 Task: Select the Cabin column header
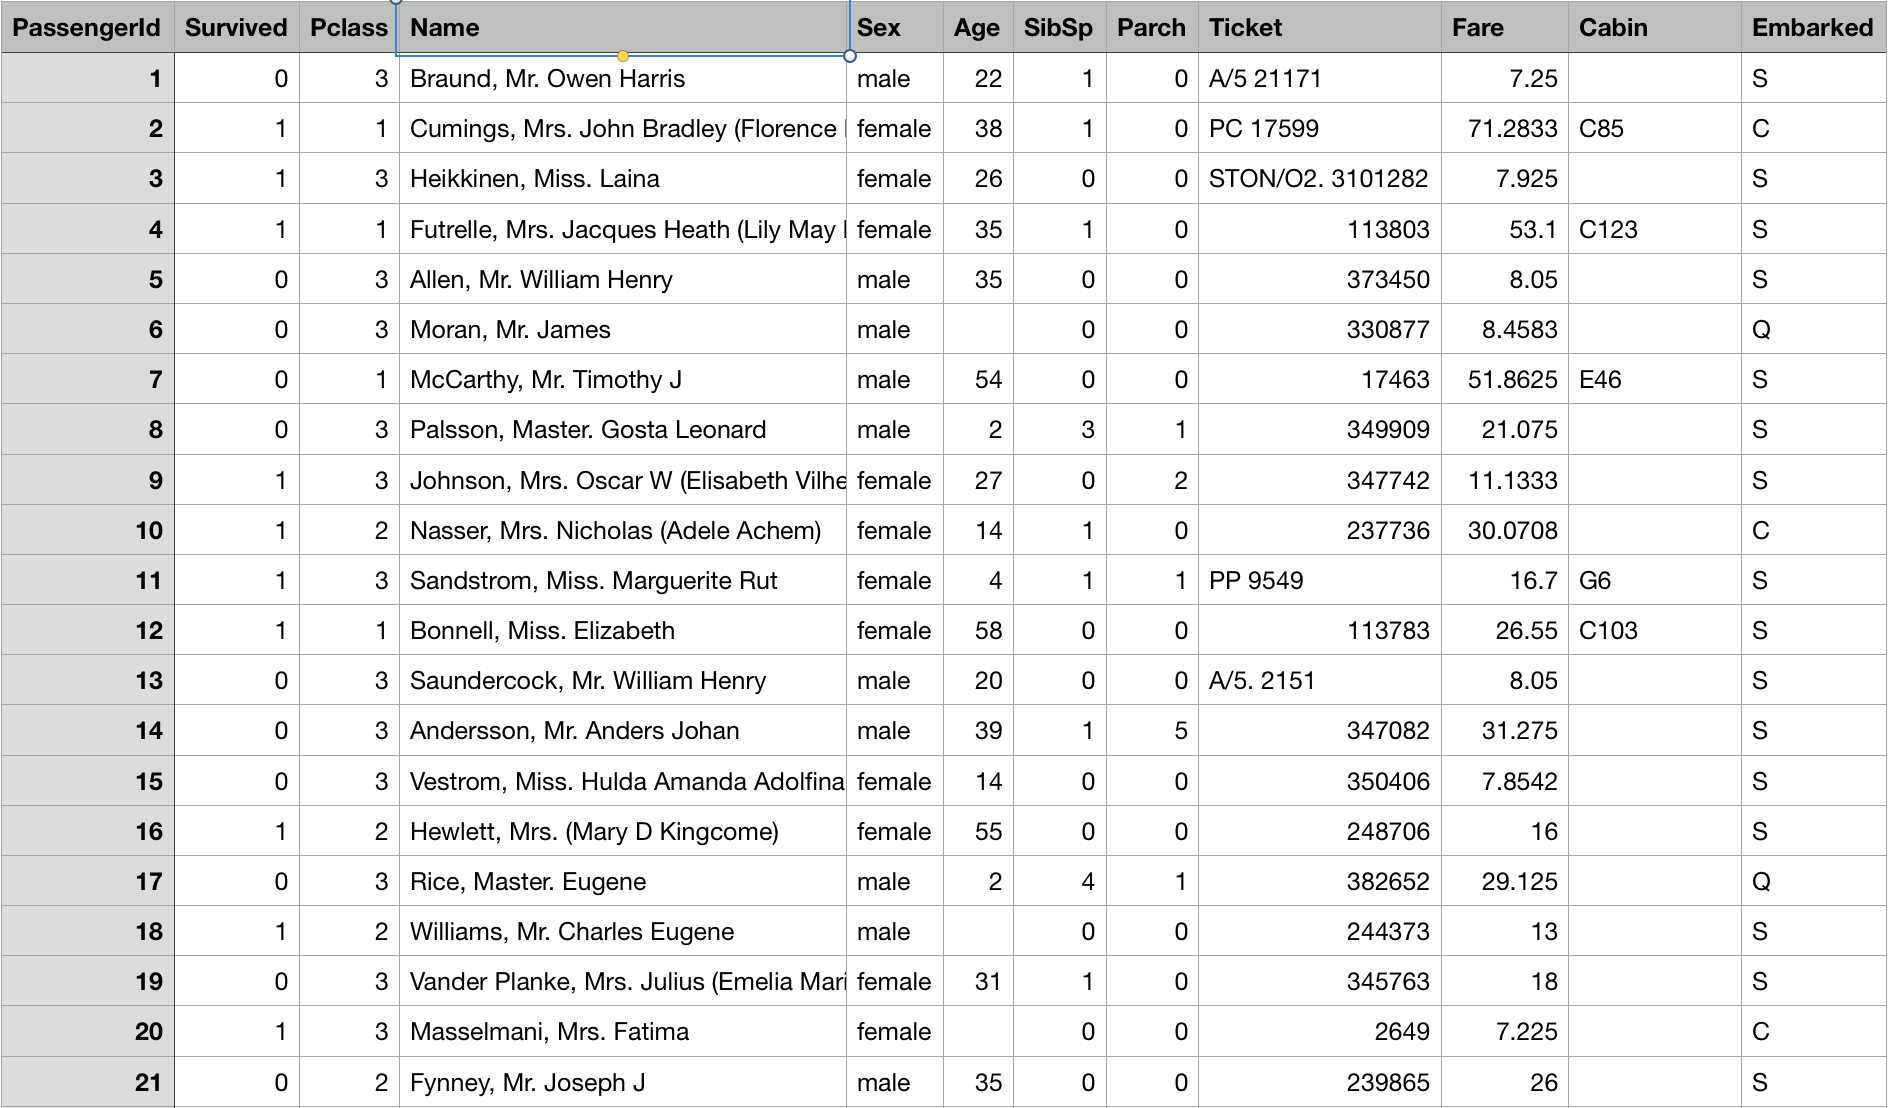pyautogui.click(x=1654, y=27)
